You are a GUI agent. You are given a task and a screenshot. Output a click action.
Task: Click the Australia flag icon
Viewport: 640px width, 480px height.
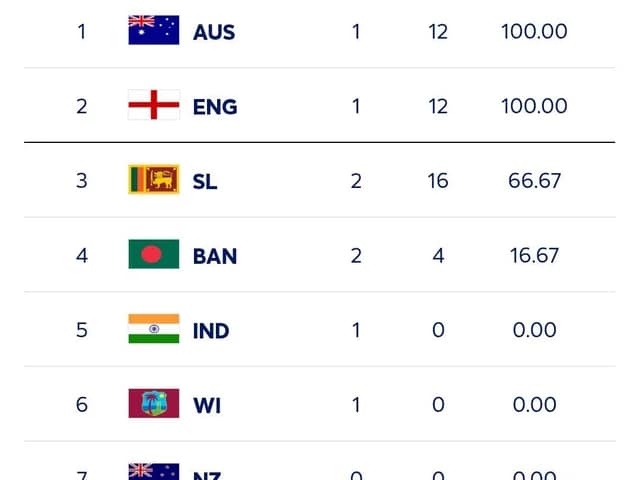[x=154, y=31]
